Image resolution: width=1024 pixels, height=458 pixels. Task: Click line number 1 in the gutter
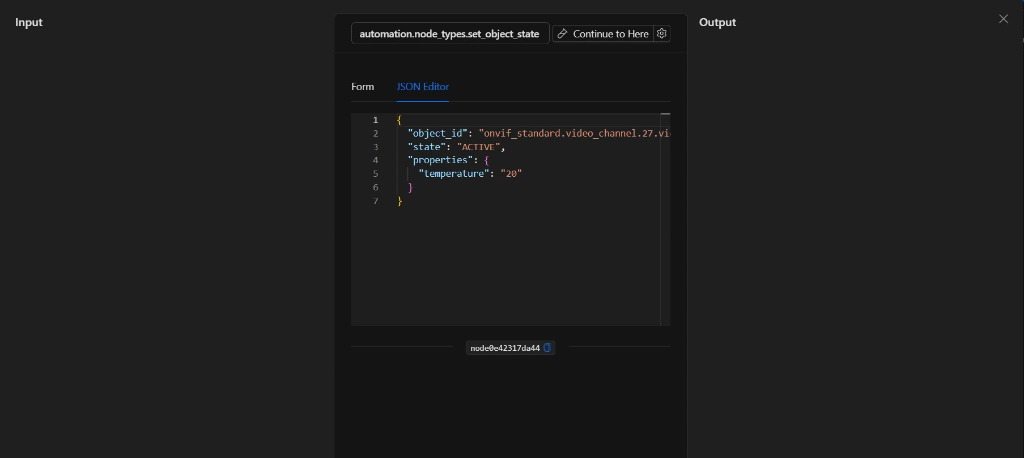coord(376,120)
